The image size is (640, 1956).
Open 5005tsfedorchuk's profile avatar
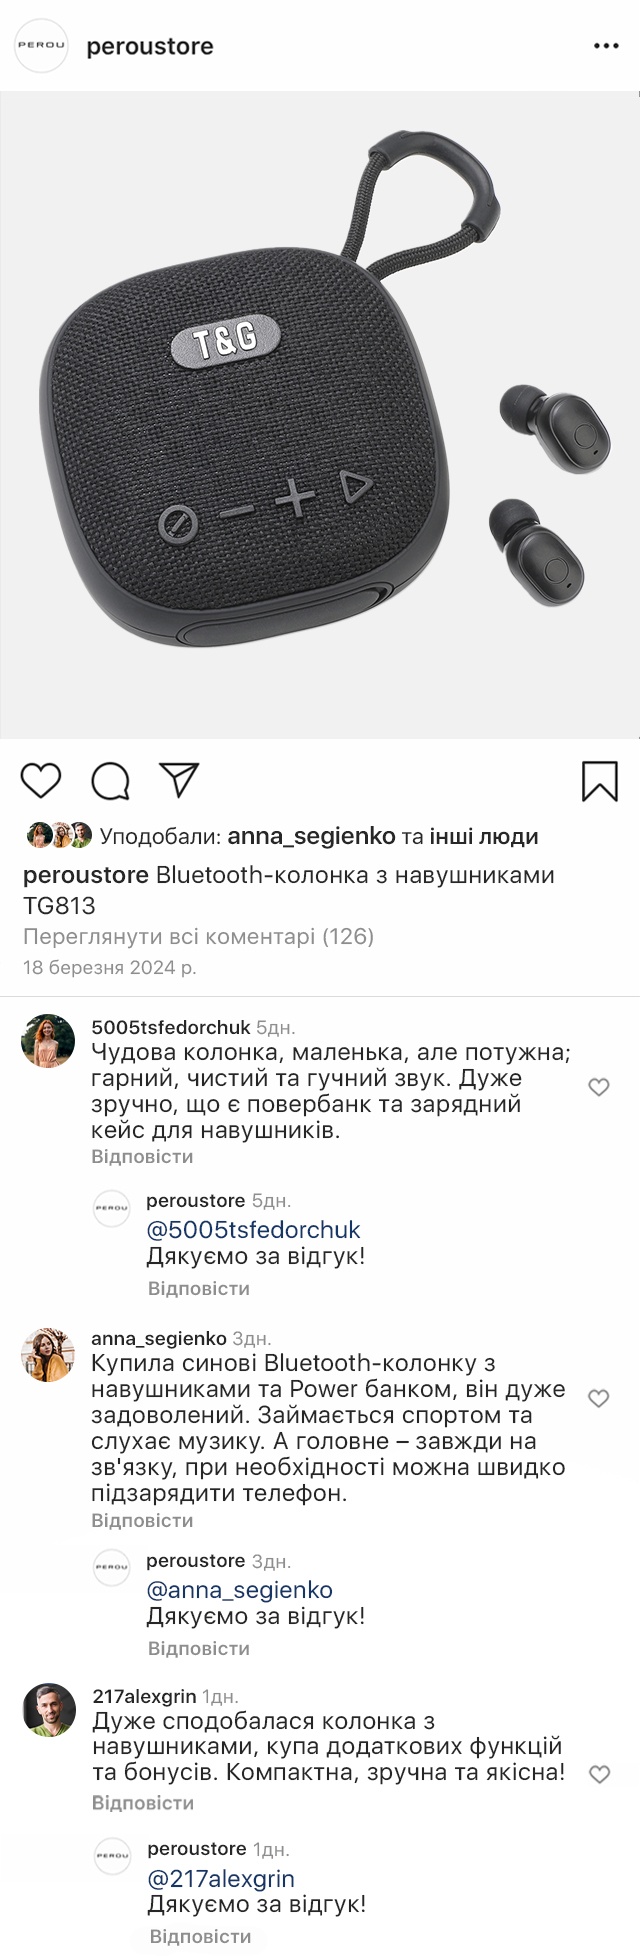coord(48,1041)
